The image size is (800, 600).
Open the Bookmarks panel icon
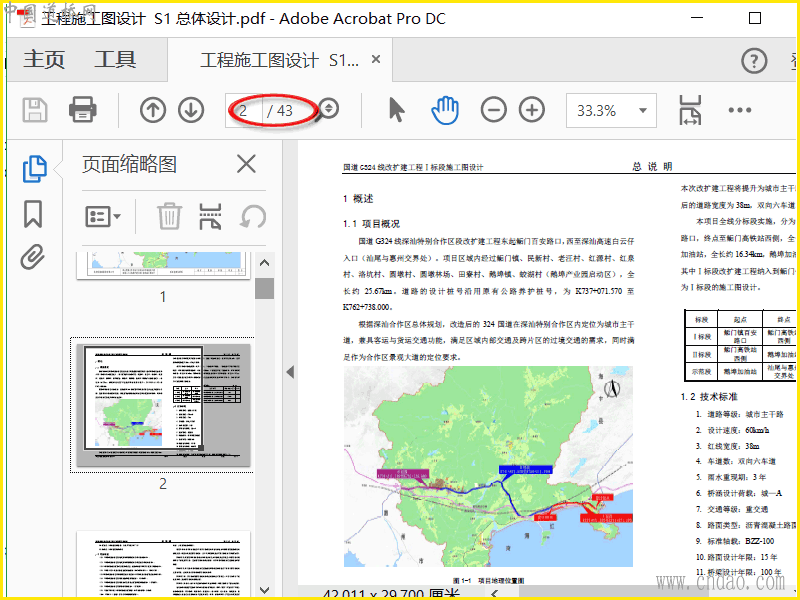(x=33, y=213)
